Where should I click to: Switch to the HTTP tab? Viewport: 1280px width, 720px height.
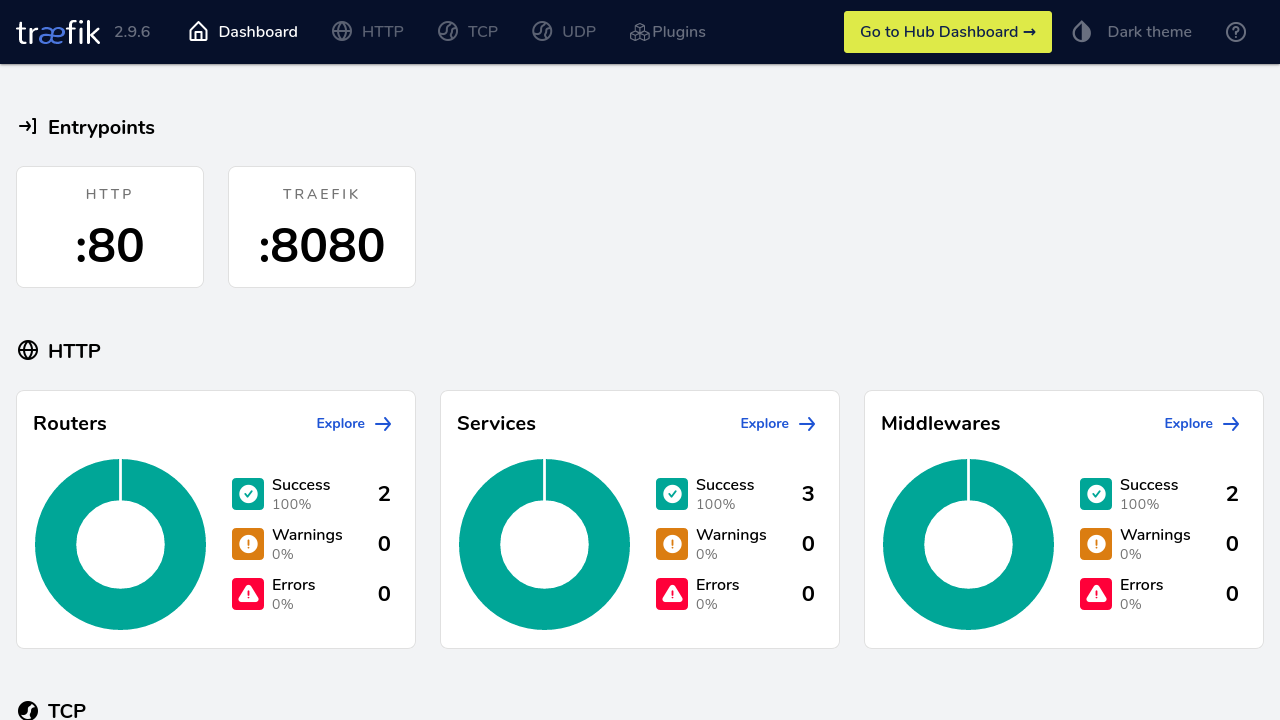coord(368,32)
